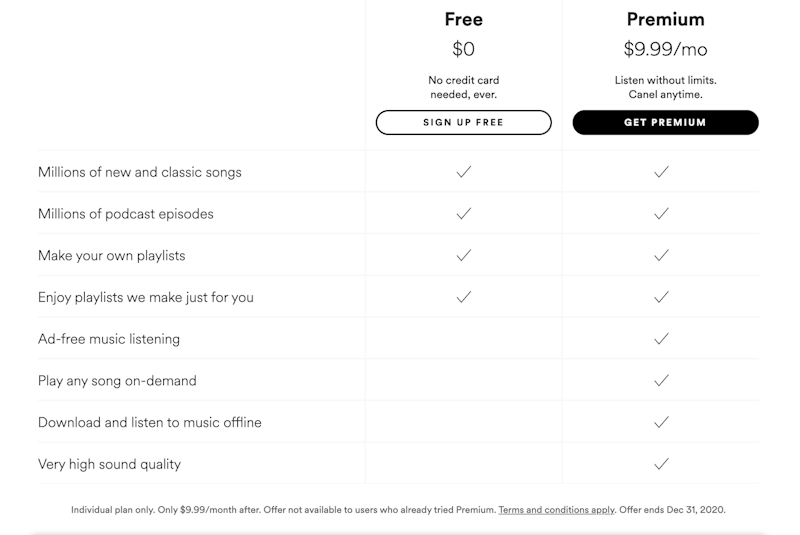
Task: Click the Get Premium button
Action: [x=665, y=122]
